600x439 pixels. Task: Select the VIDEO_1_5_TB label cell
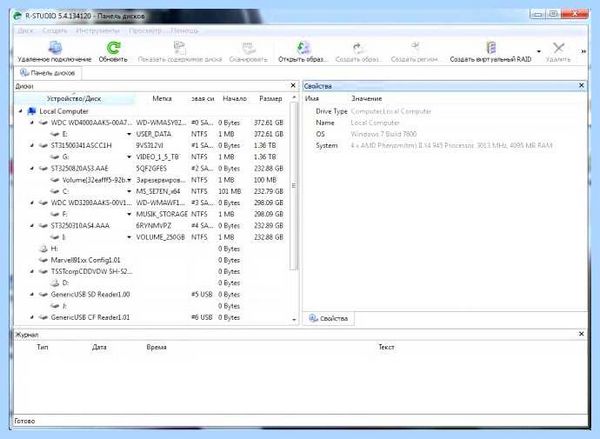tap(157, 157)
